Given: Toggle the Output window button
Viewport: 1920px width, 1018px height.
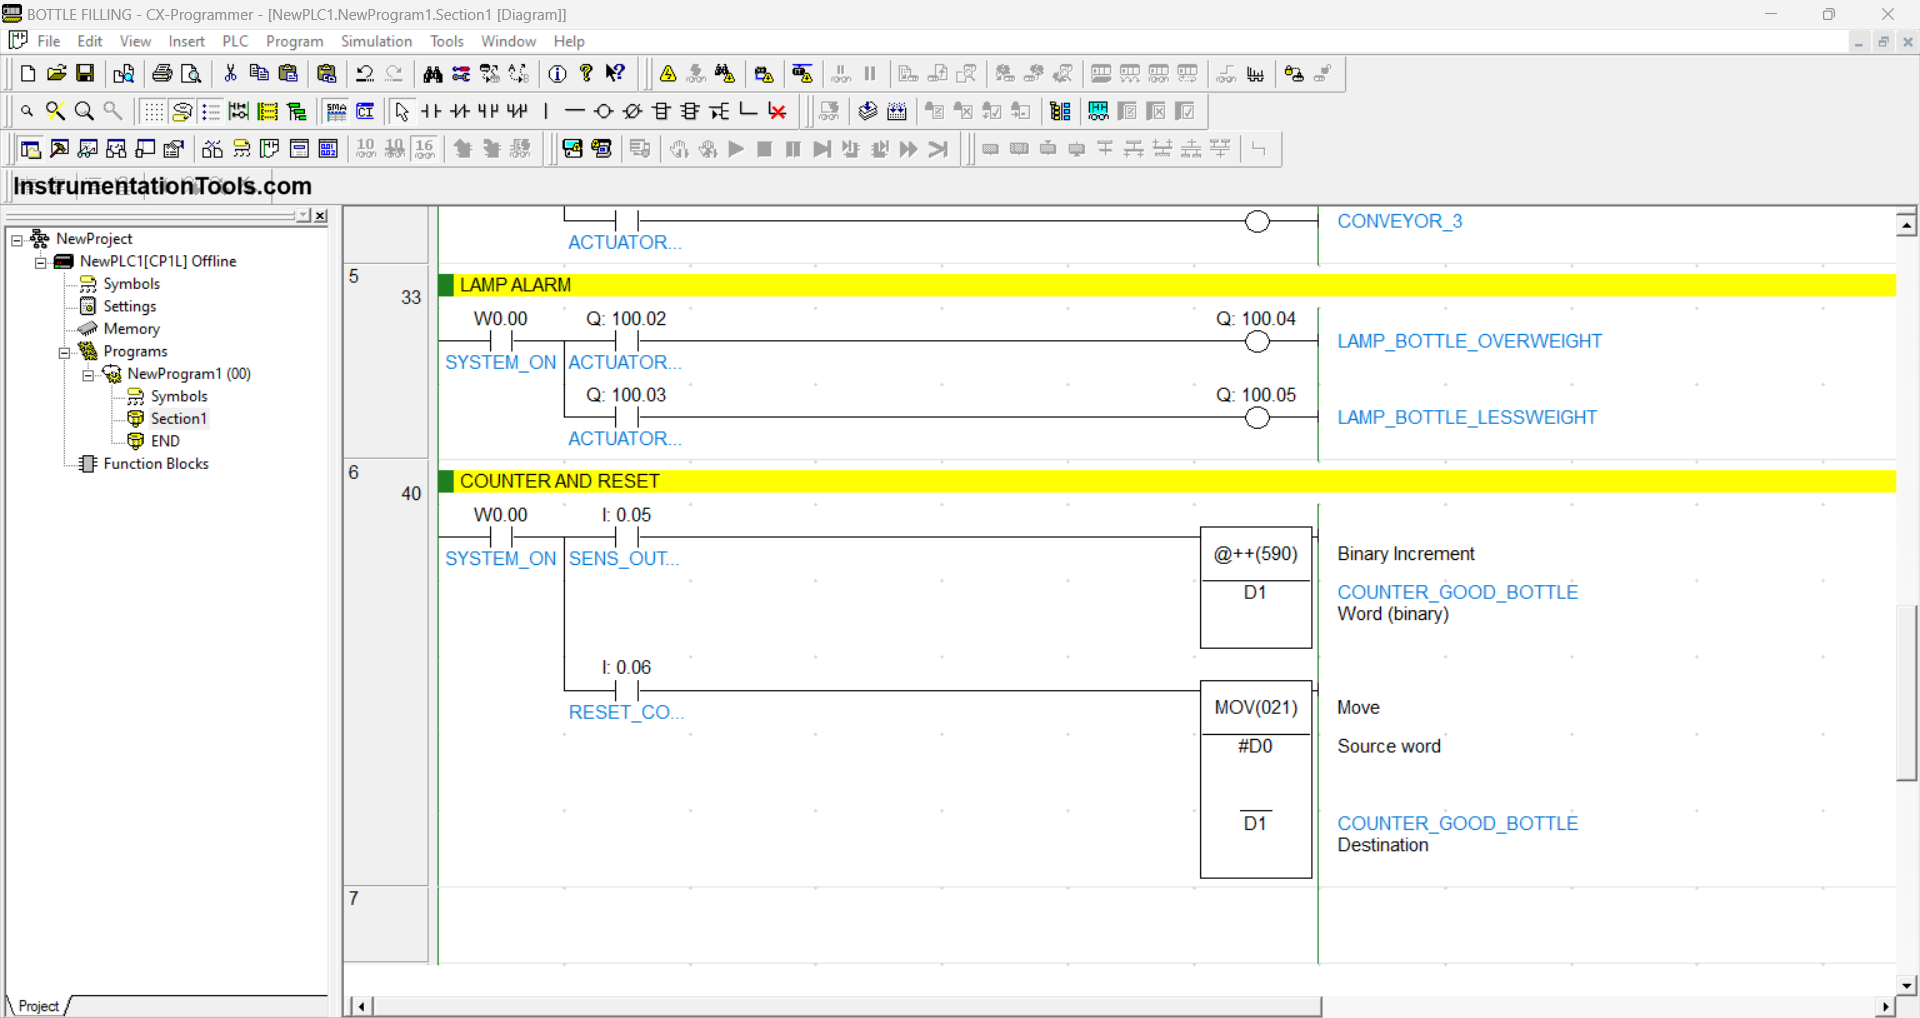Looking at the screenshot, I should [x=60, y=149].
